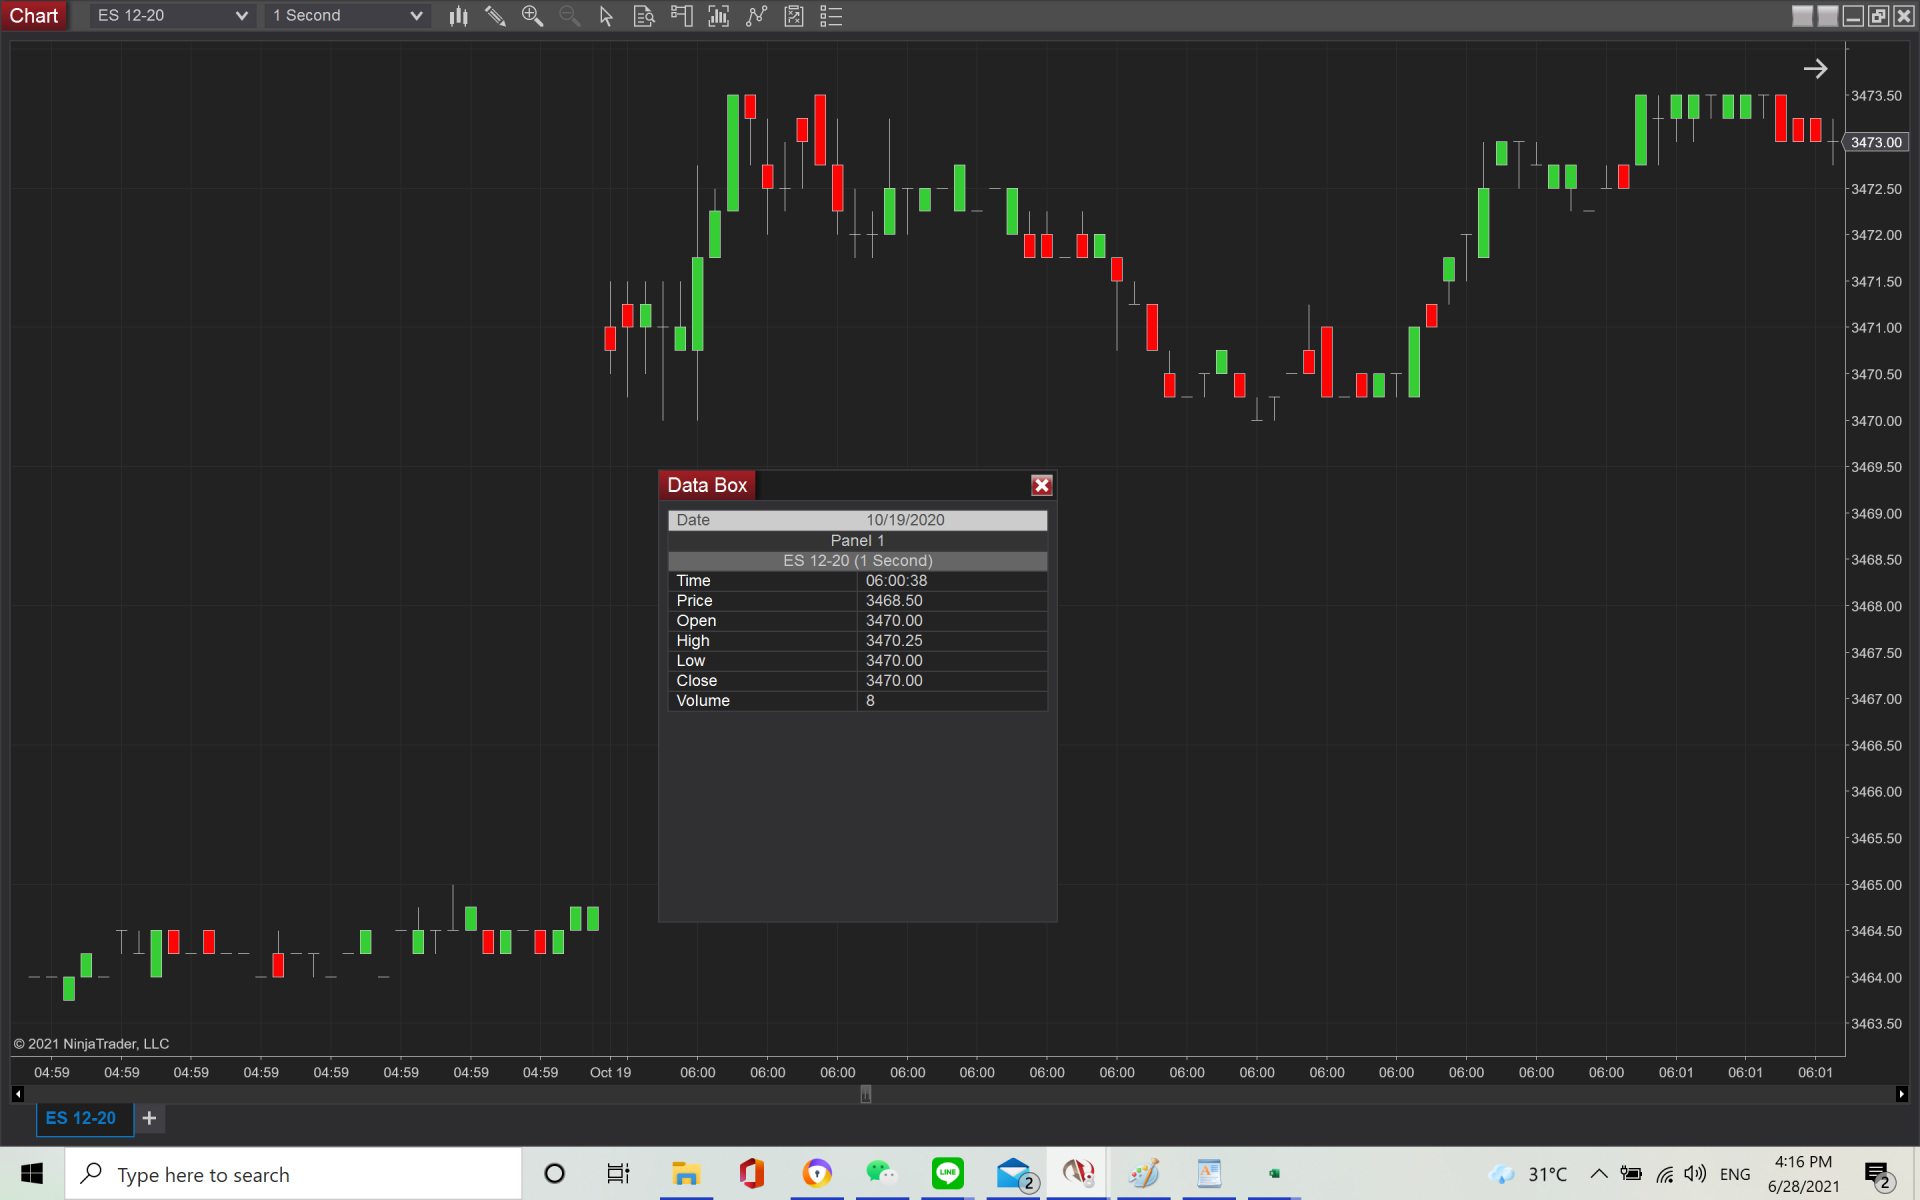
Task: Select the ES 12-20 chart tab
Action: tap(81, 1118)
